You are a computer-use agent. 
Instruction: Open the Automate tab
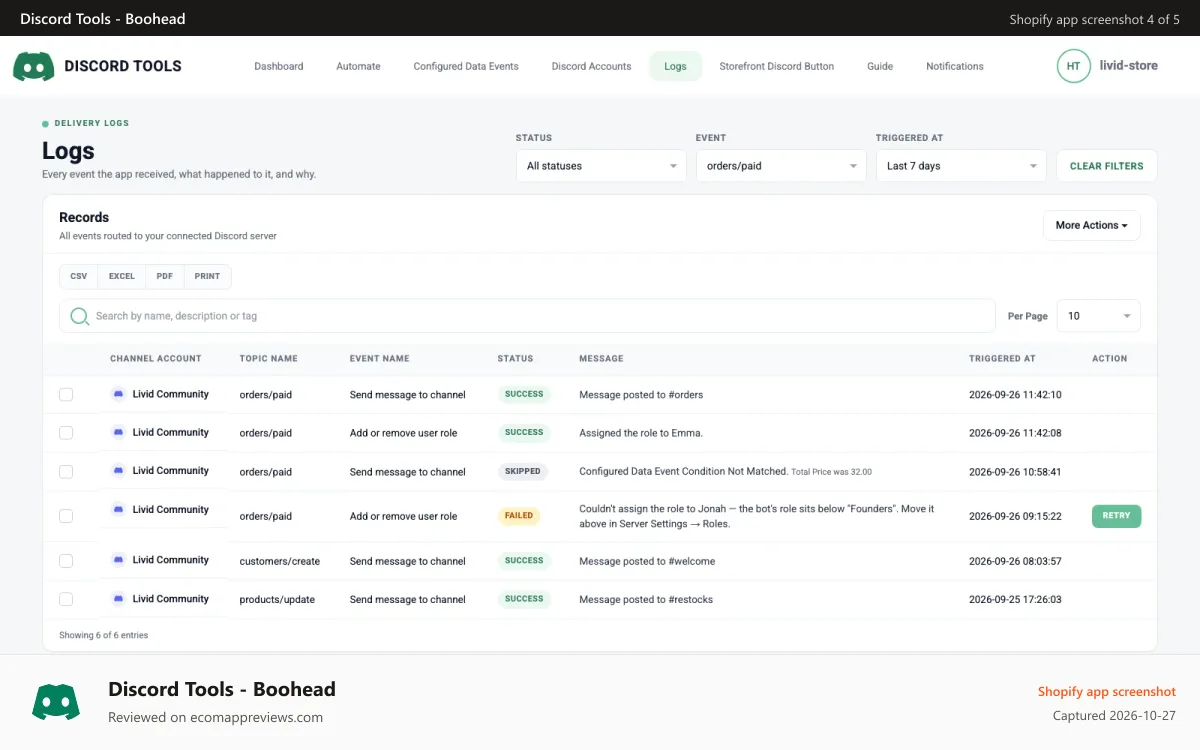(358, 66)
